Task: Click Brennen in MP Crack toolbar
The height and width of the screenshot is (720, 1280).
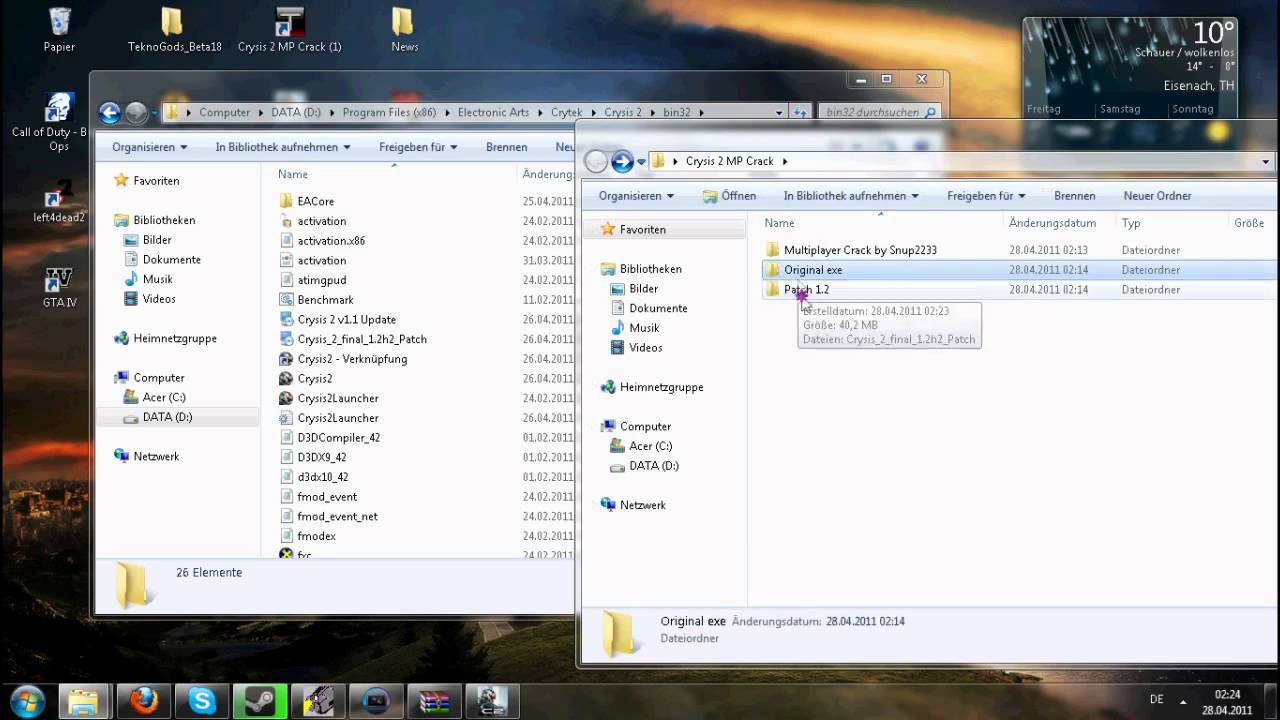Action: [x=1074, y=196]
